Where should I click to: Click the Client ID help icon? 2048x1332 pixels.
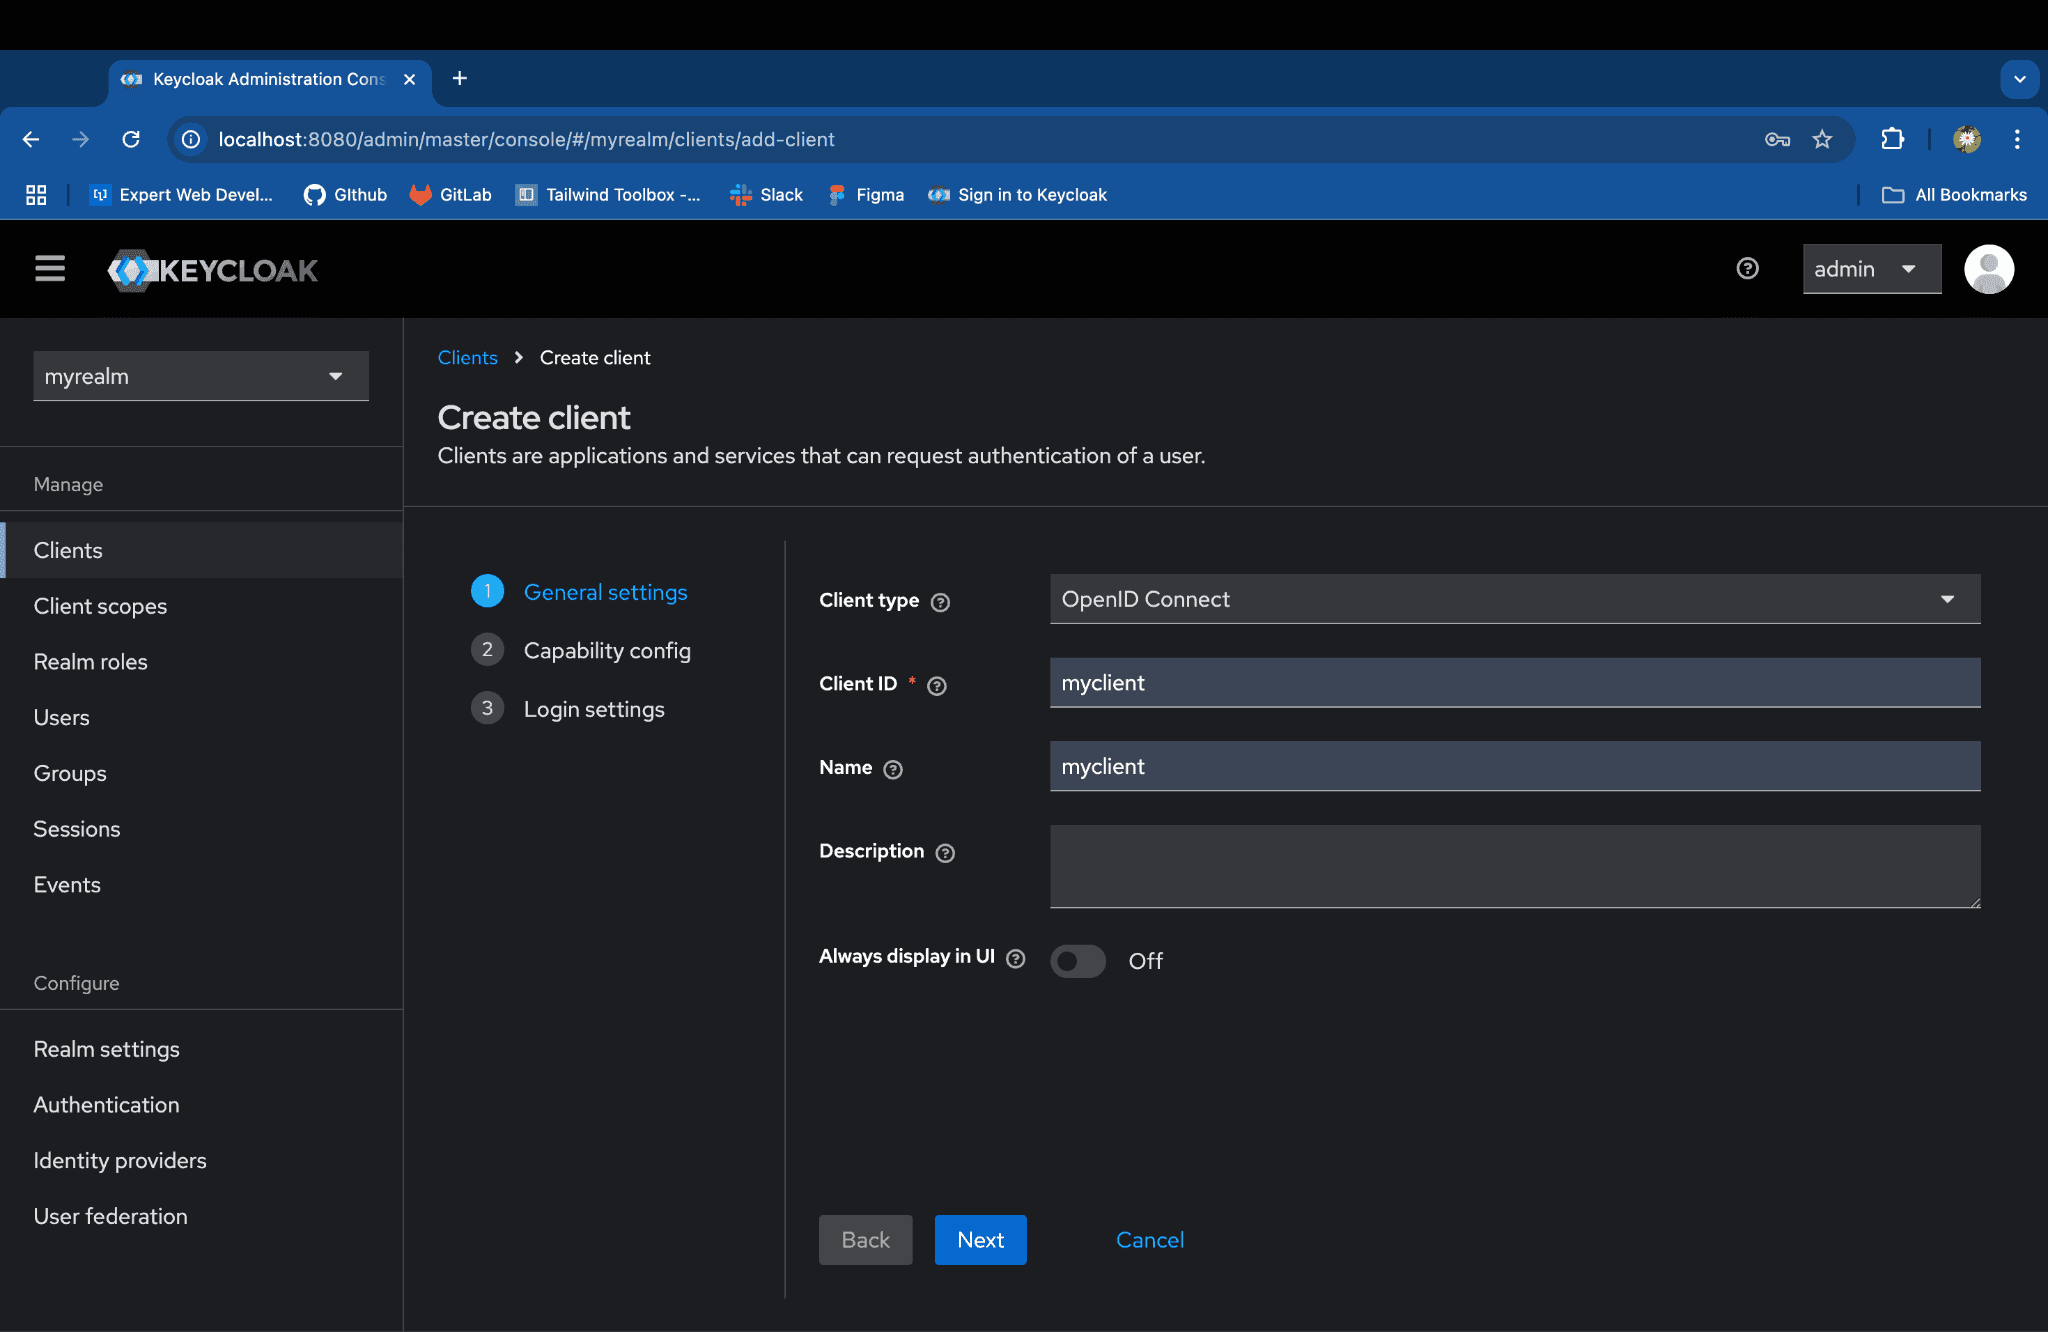(937, 686)
